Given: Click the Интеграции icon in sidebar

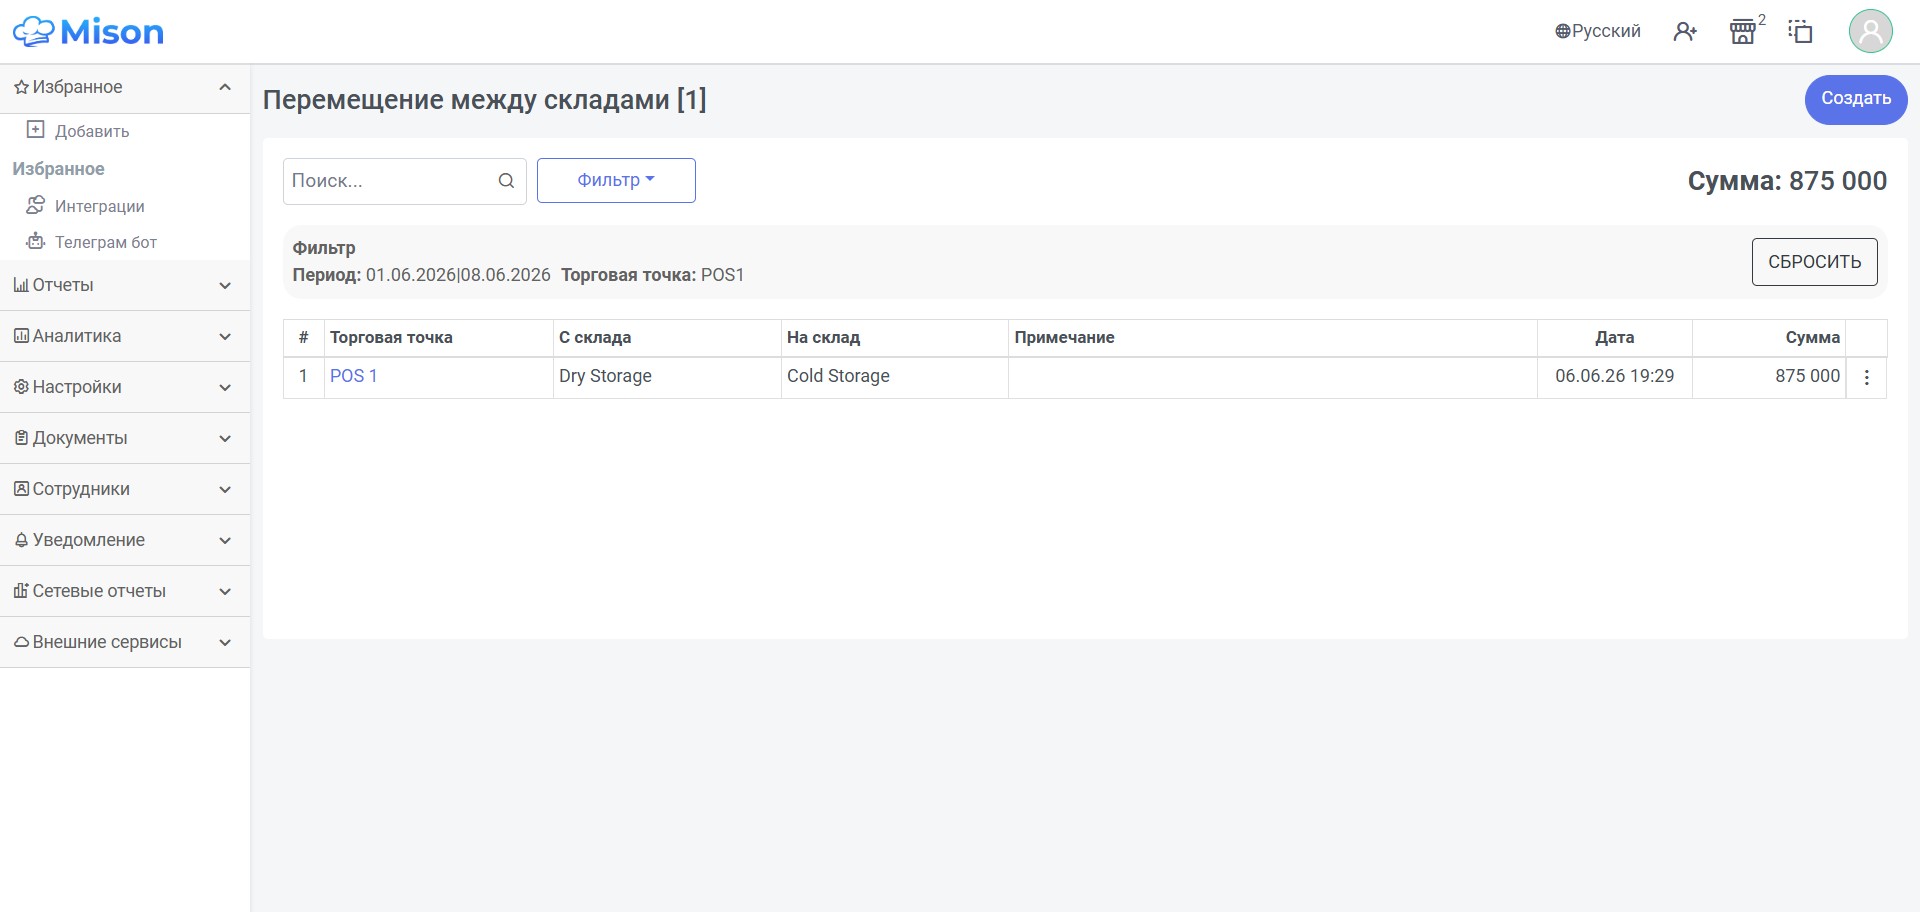Looking at the screenshot, I should pyautogui.click(x=35, y=205).
